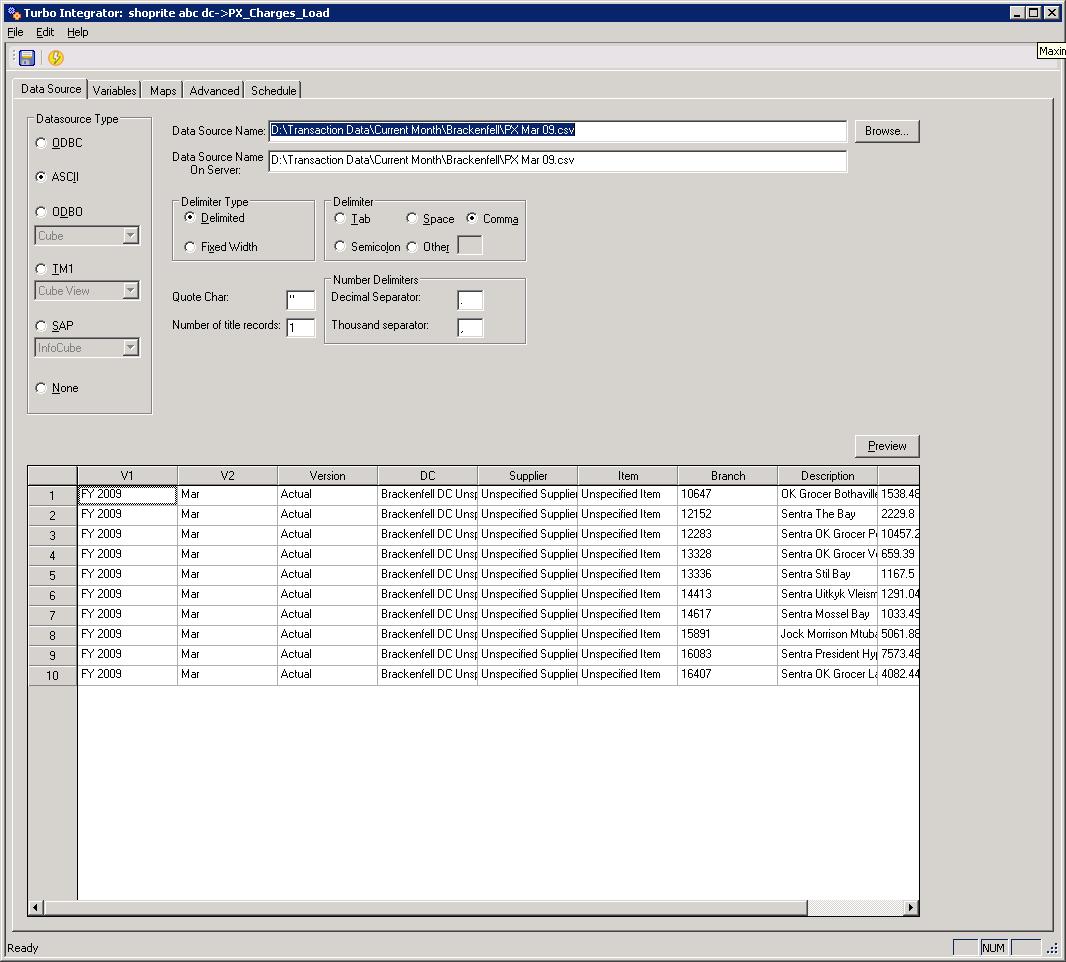Click the Thousand separator input field

pyautogui.click(x=470, y=328)
